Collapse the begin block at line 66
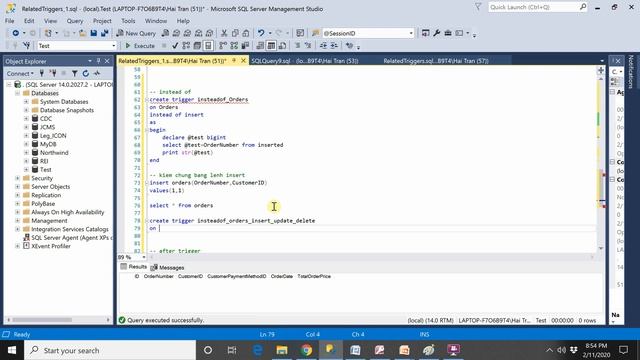Viewport: 640px width, 360px height. 147,130
